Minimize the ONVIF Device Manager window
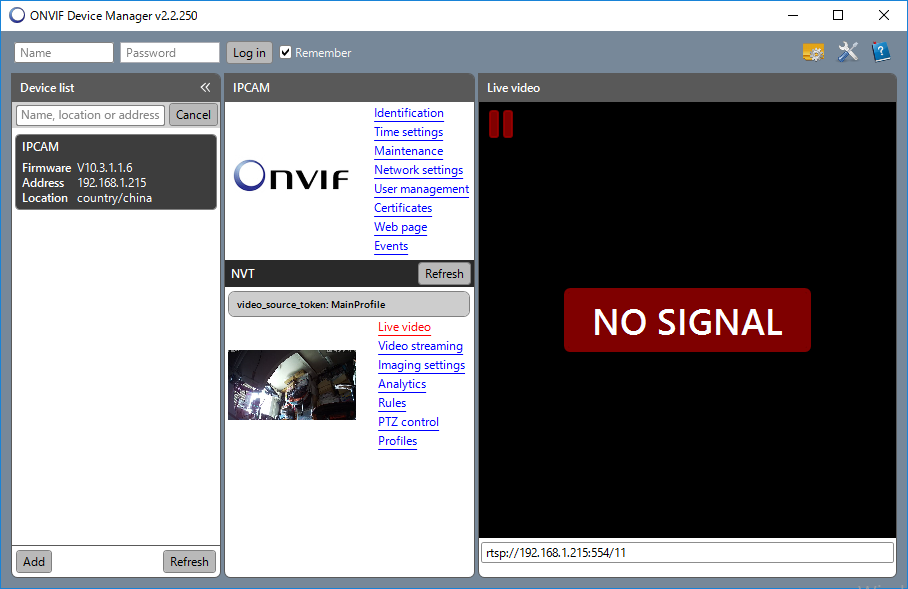This screenshot has width=908, height=589. [793, 15]
